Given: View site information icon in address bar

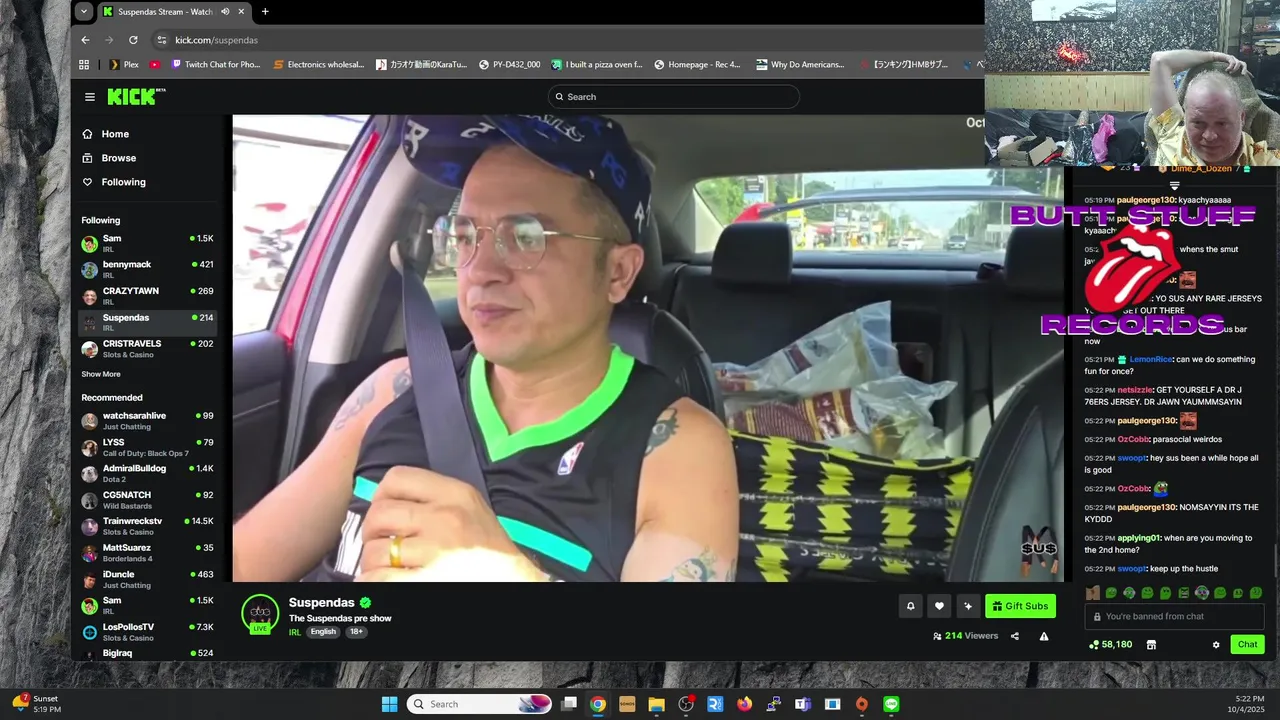Looking at the screenshot, I should pyautogui.click(x=162, y=40).
